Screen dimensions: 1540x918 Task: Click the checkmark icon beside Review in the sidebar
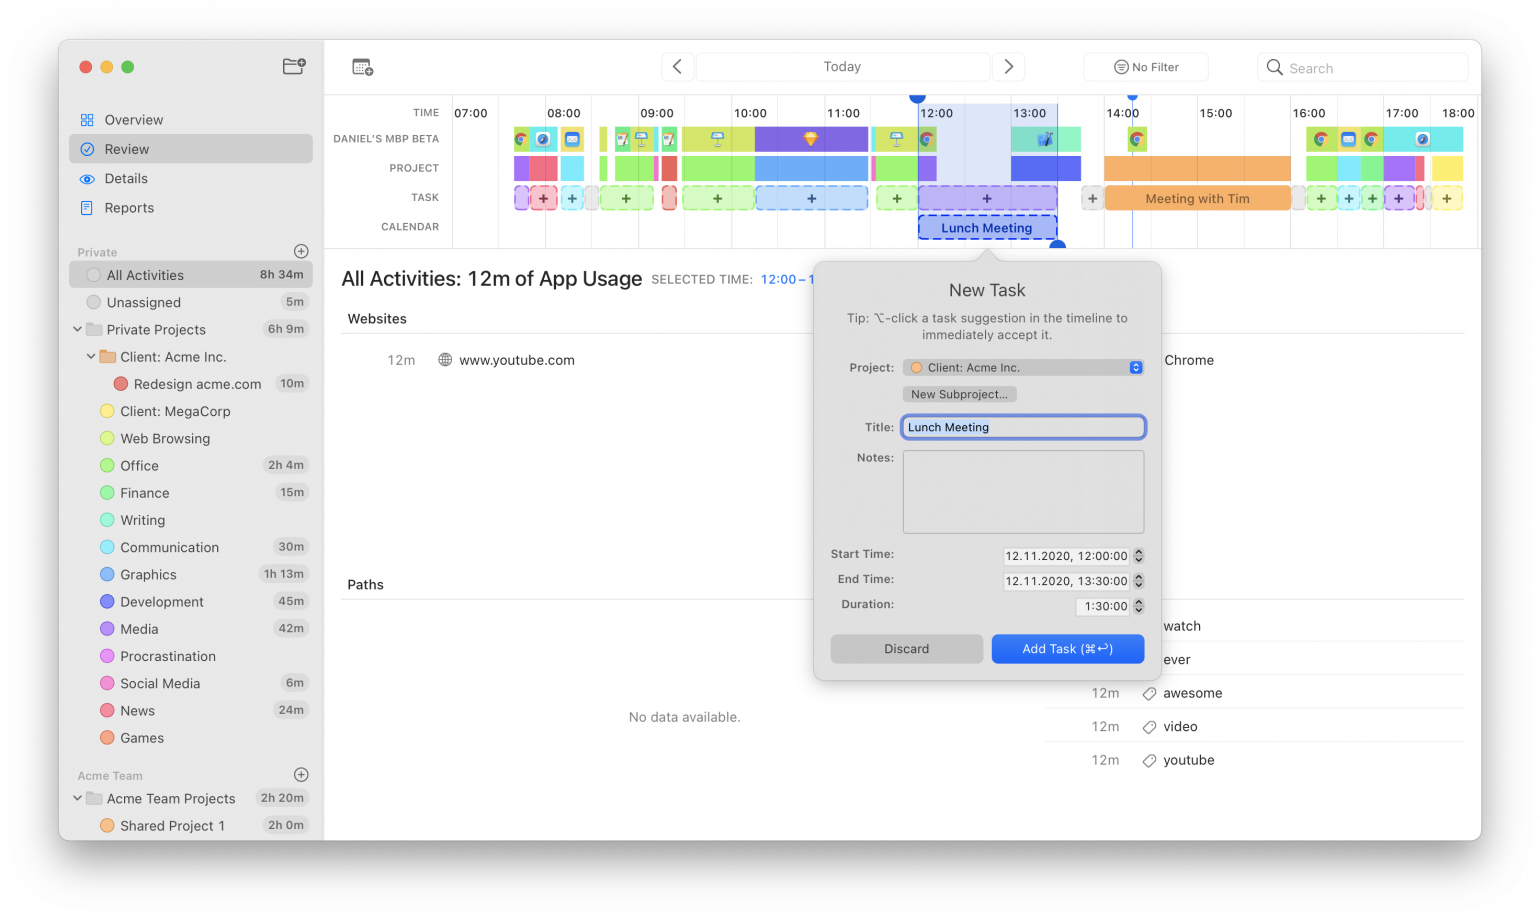click(86, 148)
